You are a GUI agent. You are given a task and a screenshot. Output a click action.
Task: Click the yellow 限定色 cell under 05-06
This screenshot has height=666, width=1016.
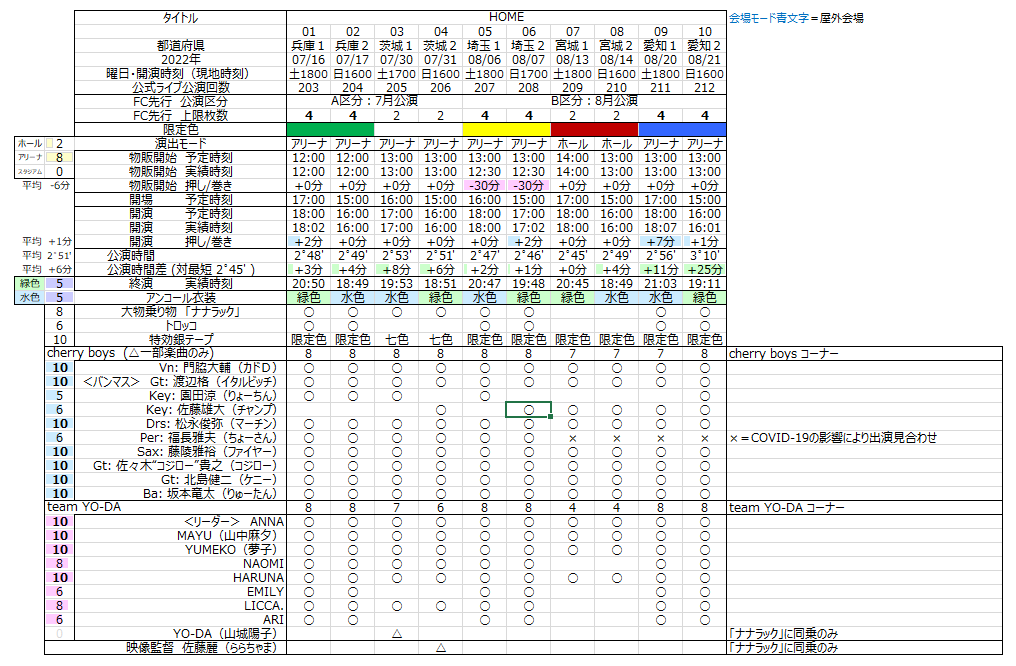[x=507, y=130]
